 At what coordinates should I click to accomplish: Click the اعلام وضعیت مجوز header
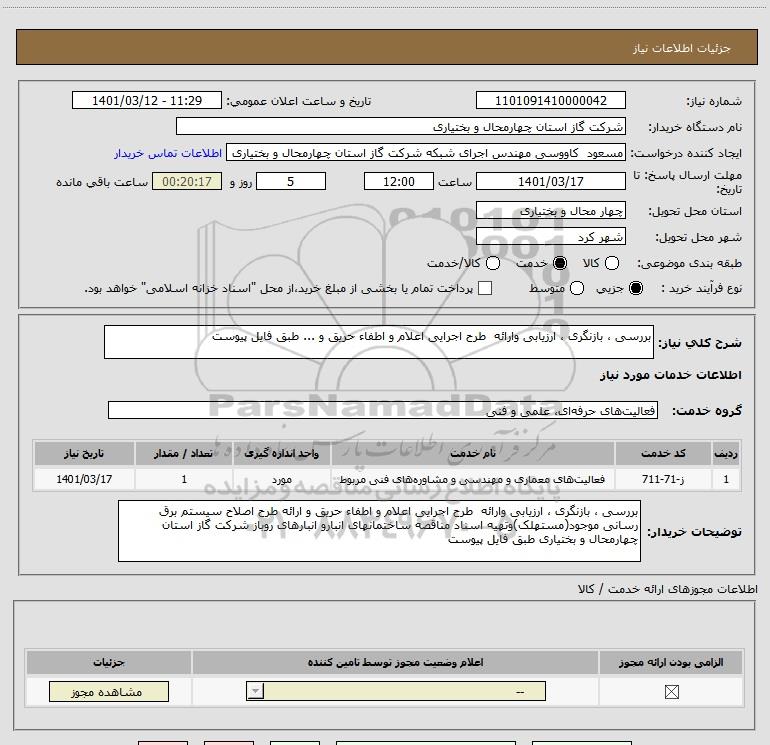click(x=395, y=662)
